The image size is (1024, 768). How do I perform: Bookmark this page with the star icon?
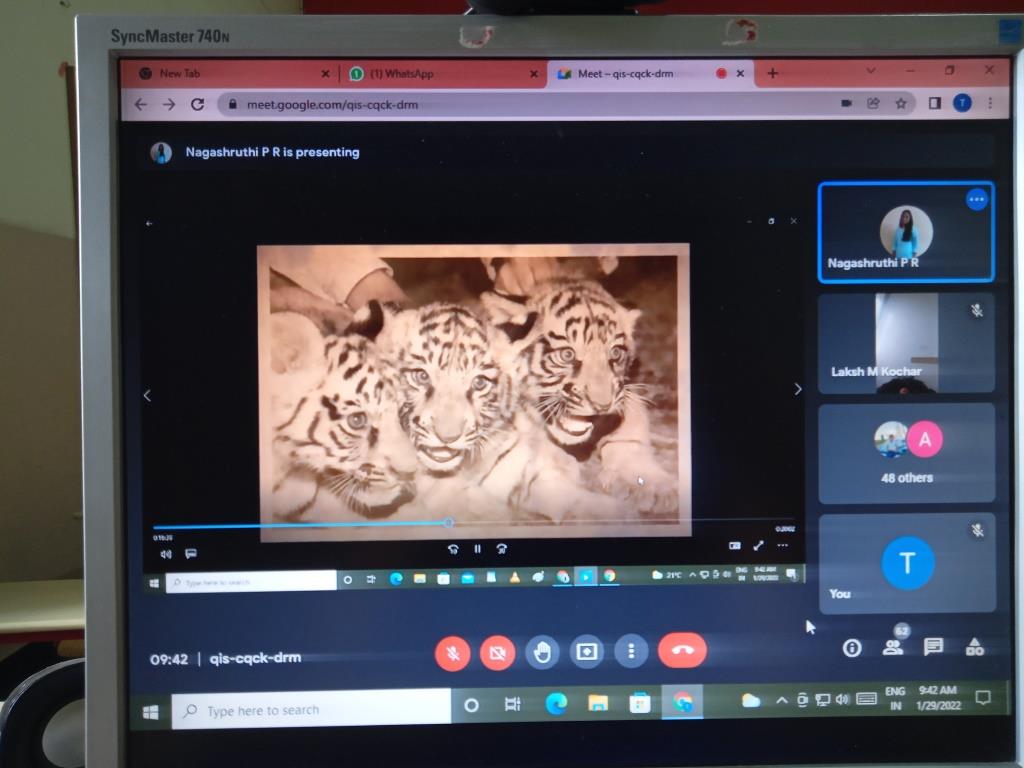point(901,103)
